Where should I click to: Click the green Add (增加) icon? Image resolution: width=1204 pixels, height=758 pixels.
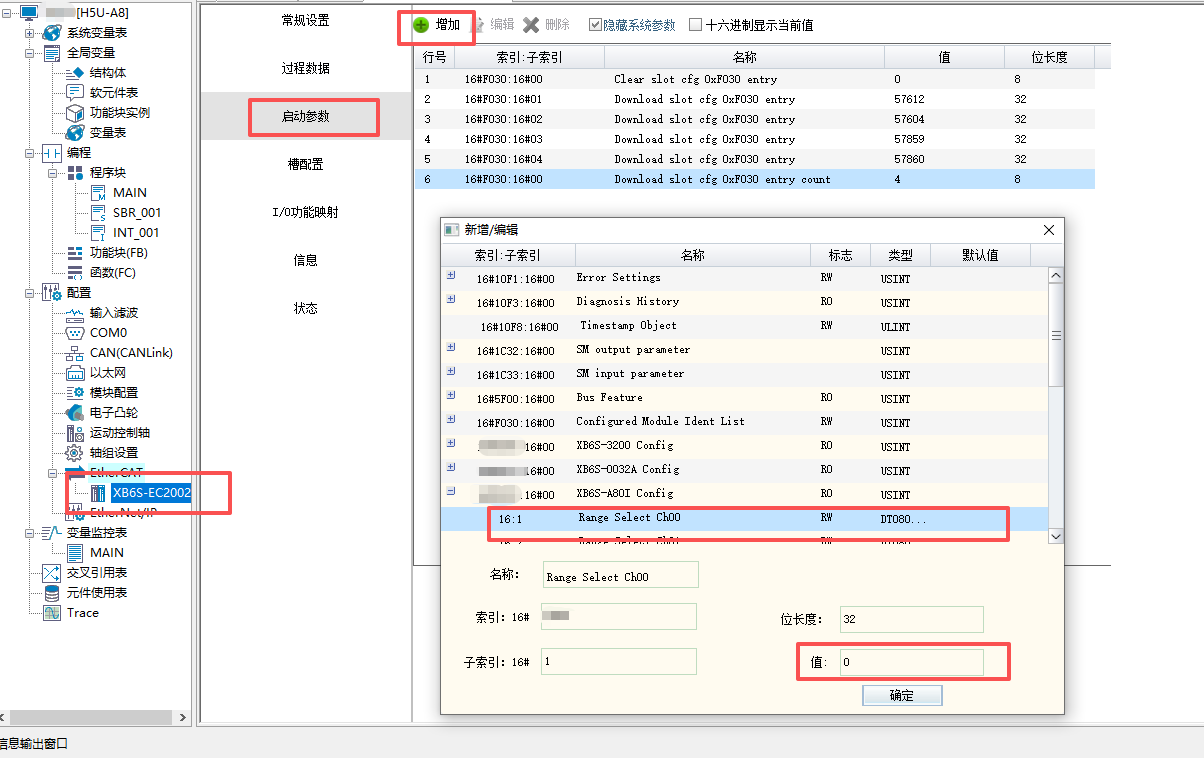(x=421, y=25)
